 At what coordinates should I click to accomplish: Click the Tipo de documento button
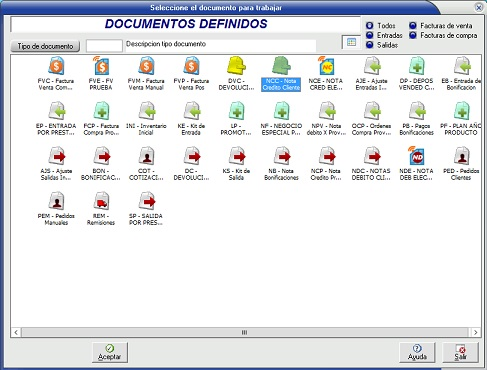45,46
